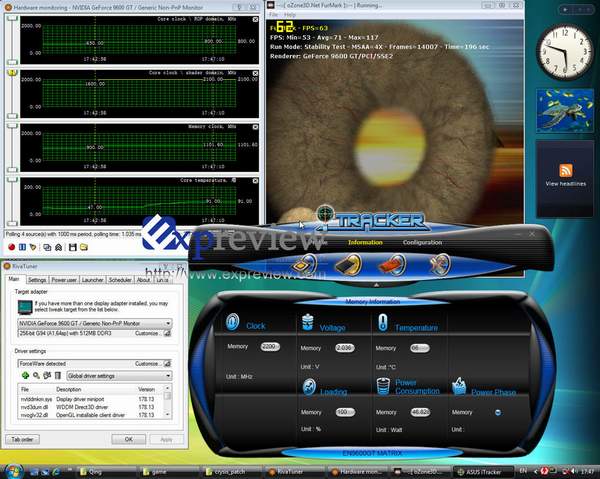
Task: Click down arrow on the driver files list scrollbar
Action: [x=167, y=415]
